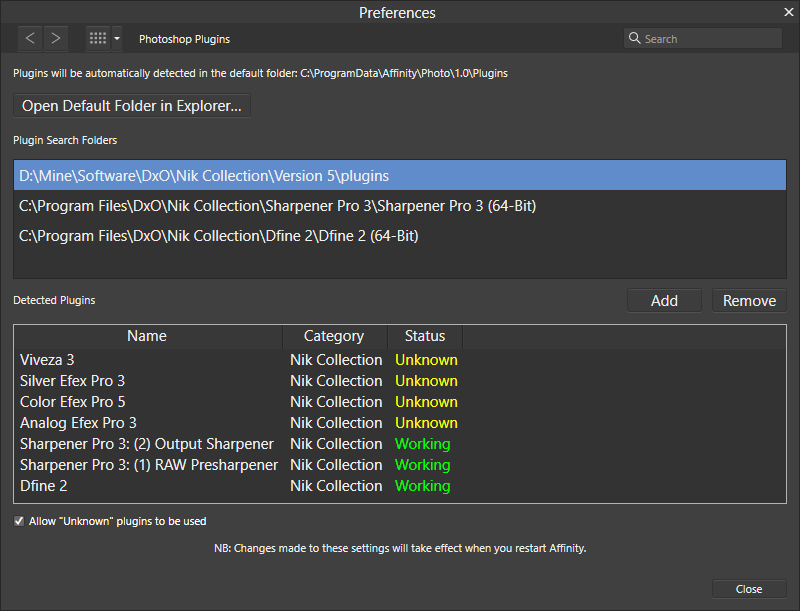This screenshot has height=611, width=800.
Task: Click Unknown status of Silver Efex Pro 3
Action: coord(427,381)
